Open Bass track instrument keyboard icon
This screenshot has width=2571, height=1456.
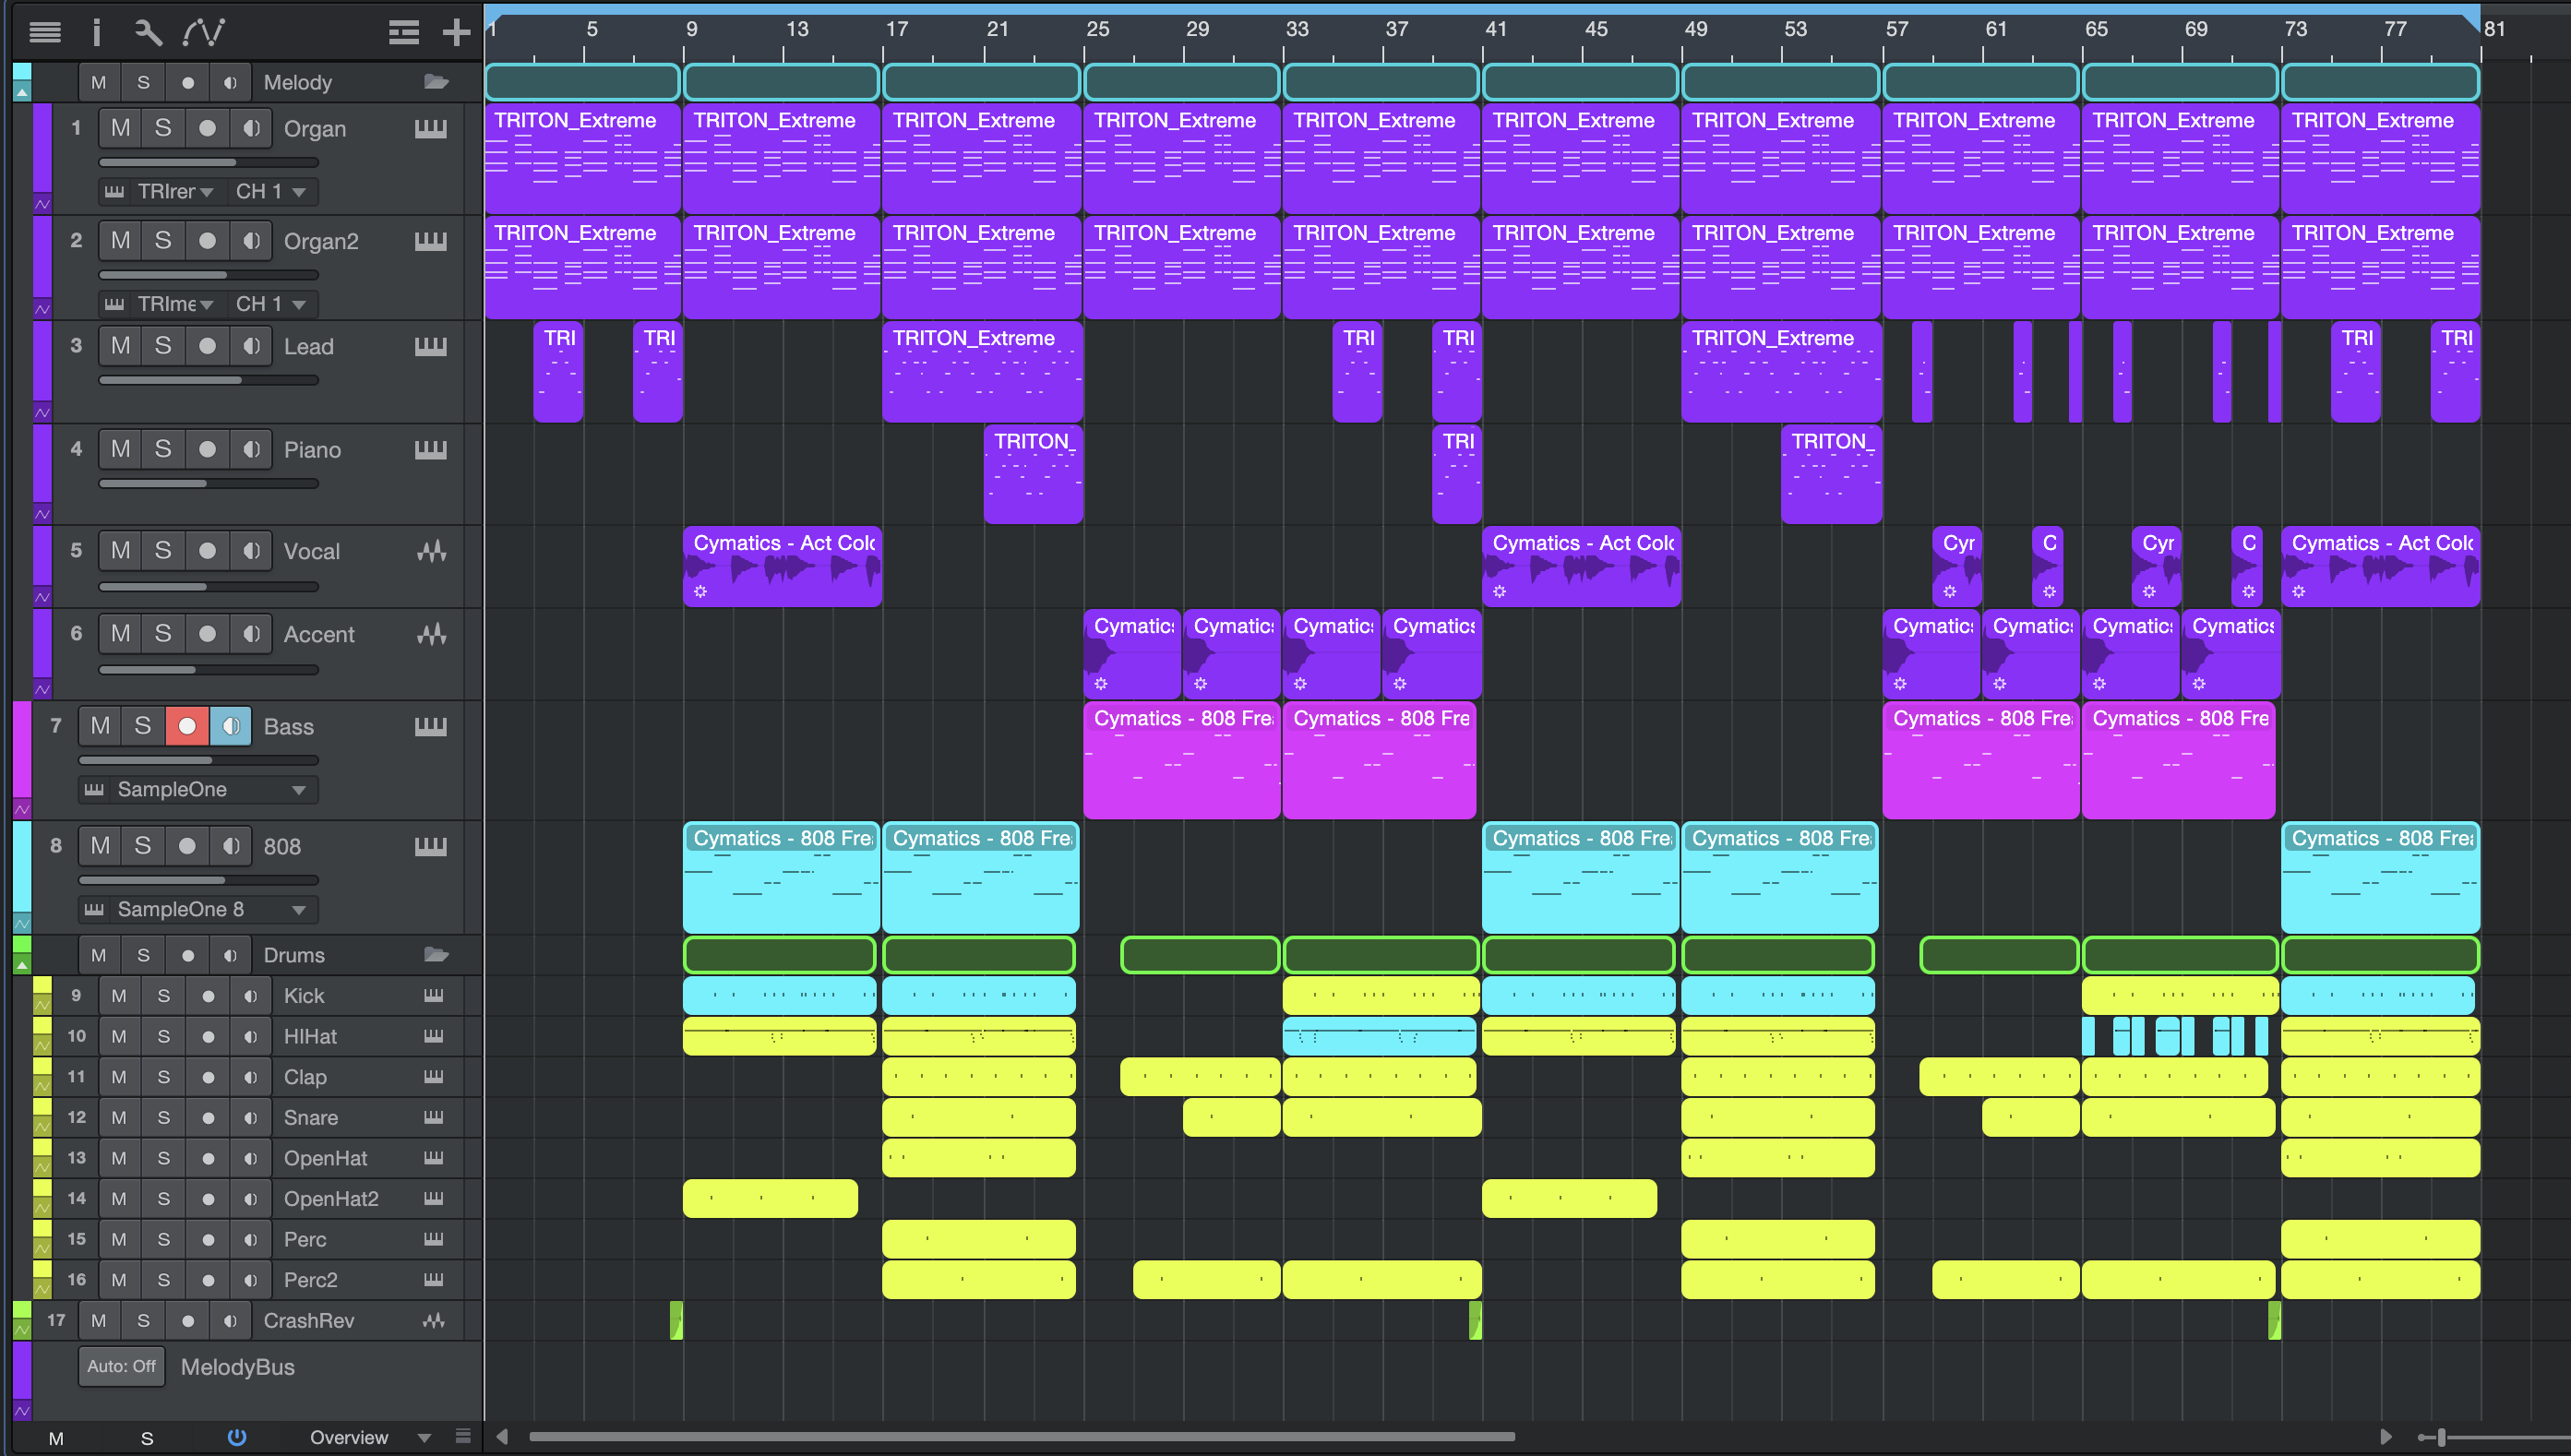431,726
